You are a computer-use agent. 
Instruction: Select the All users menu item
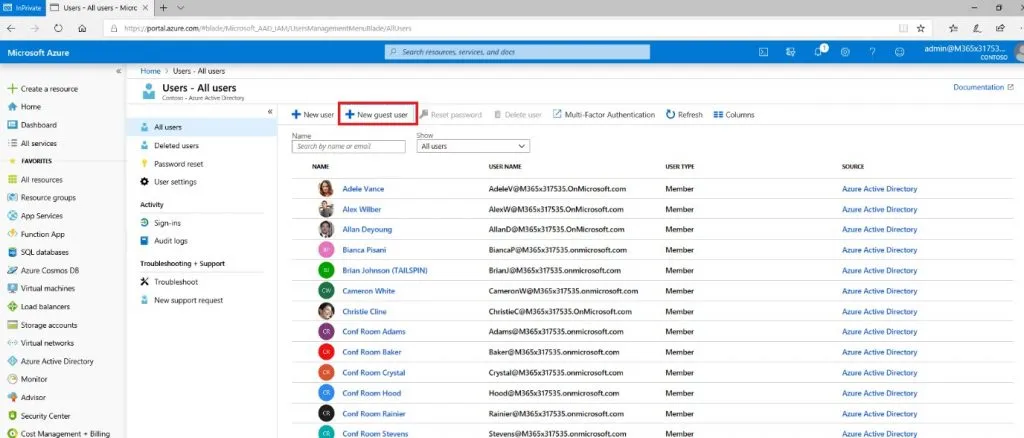click(202, 127)
